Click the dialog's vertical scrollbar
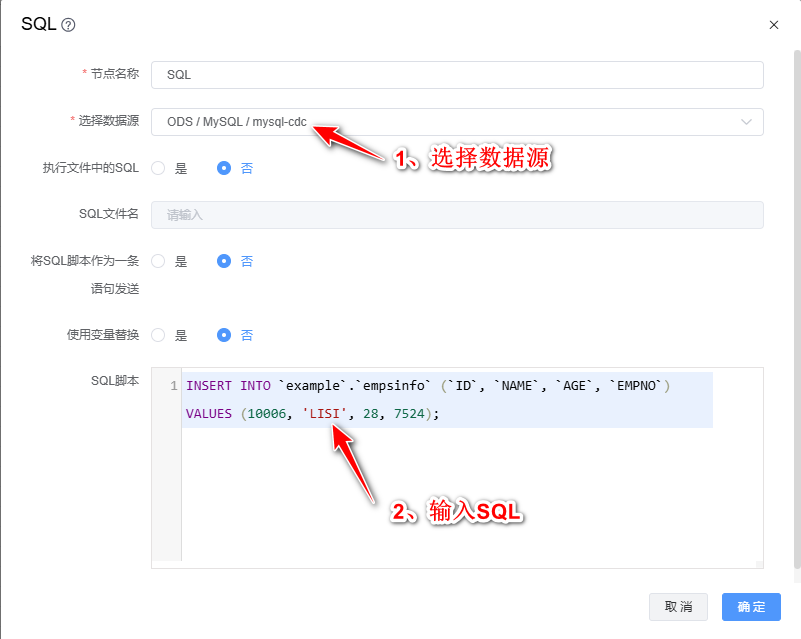 pos(797,300)
